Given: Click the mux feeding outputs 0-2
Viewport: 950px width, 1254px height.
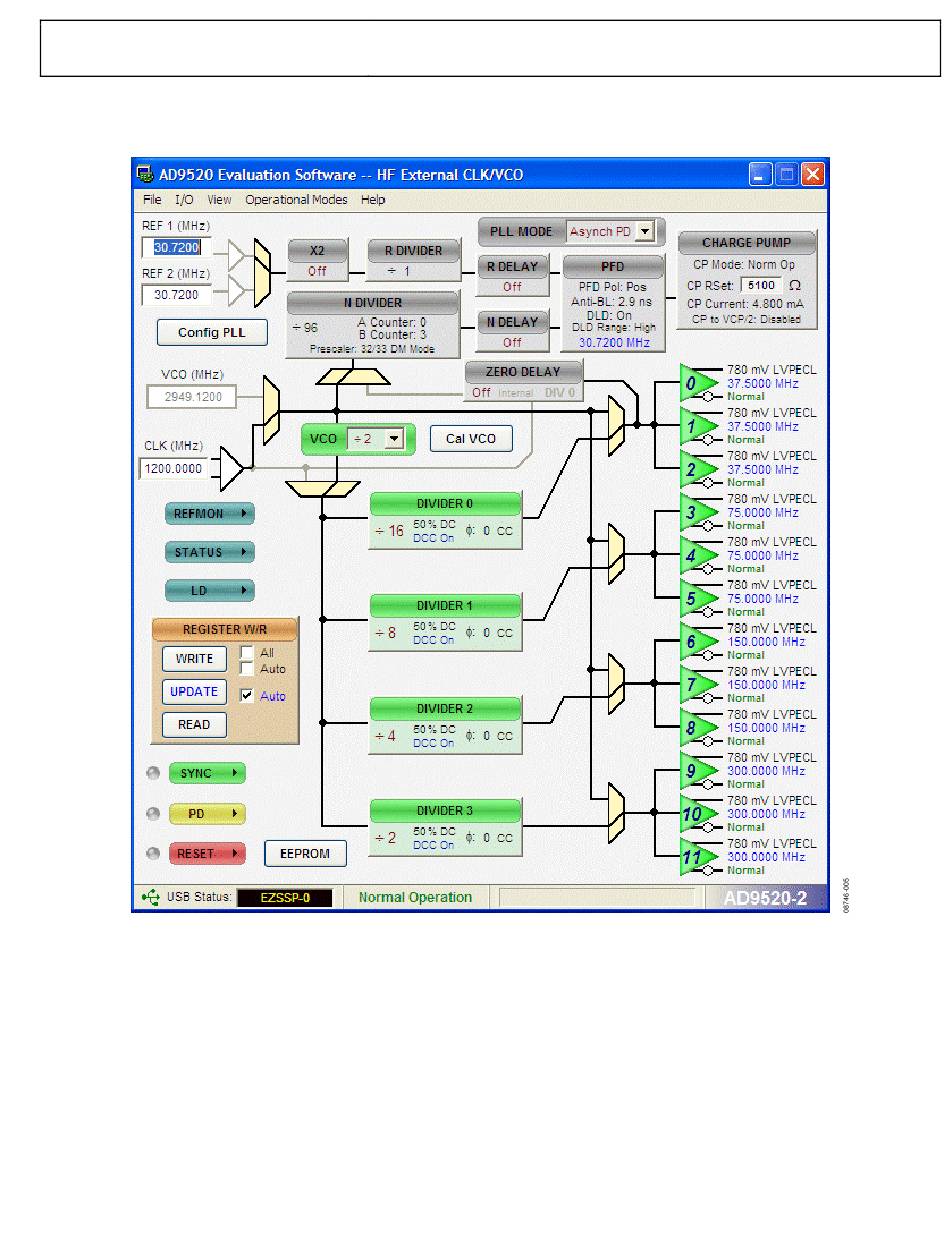Looking at the screenshot, I should [616, 424].
